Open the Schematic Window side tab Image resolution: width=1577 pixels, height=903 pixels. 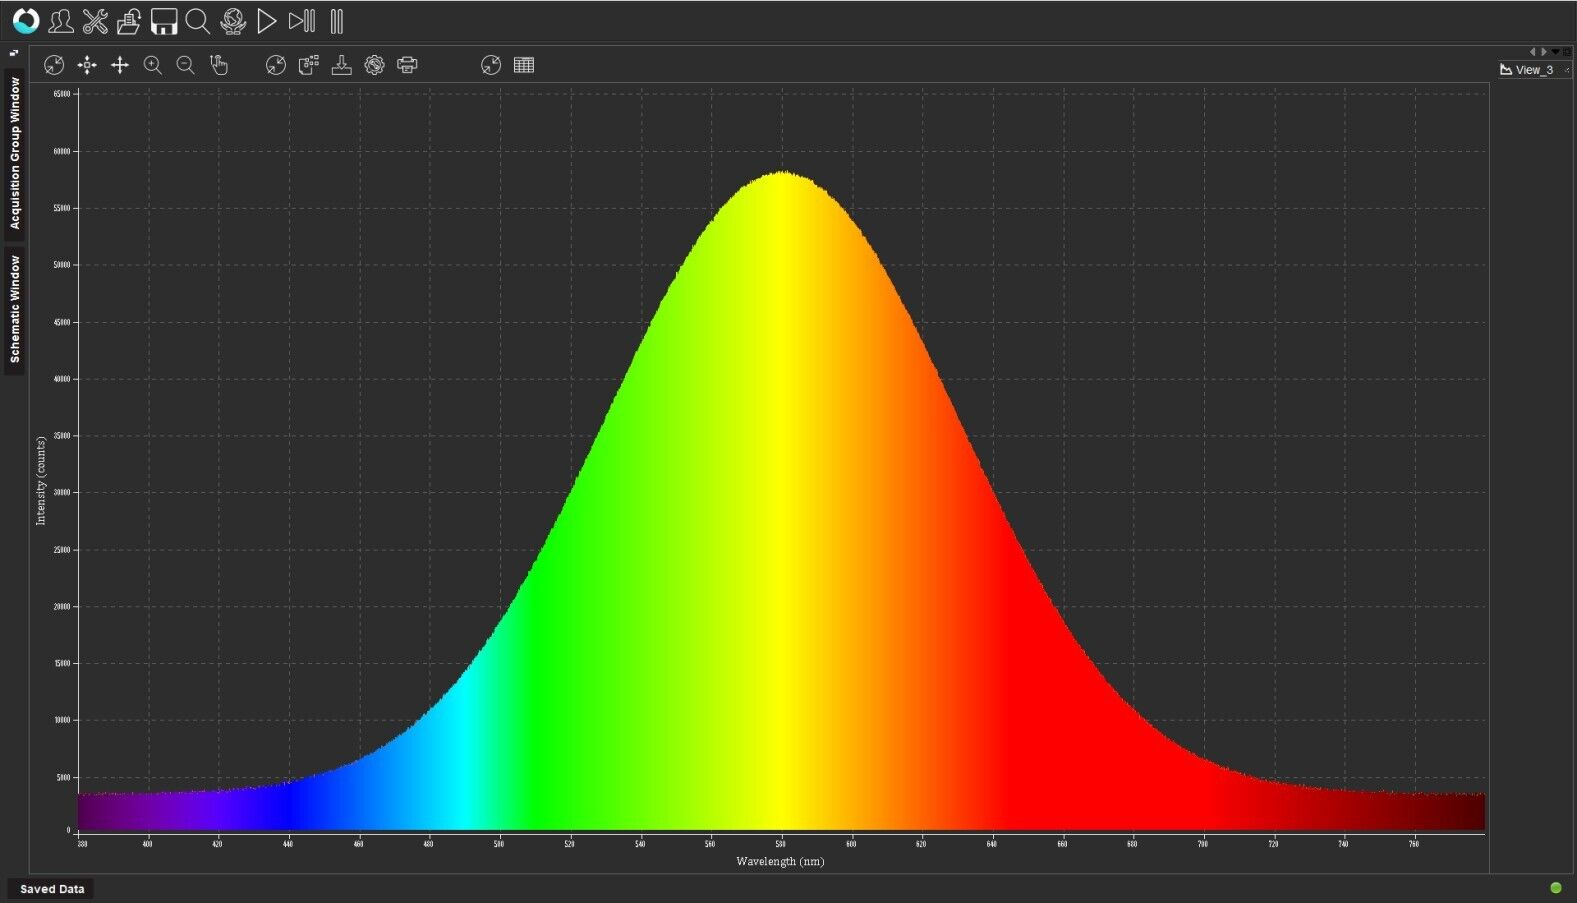[15, 309]
